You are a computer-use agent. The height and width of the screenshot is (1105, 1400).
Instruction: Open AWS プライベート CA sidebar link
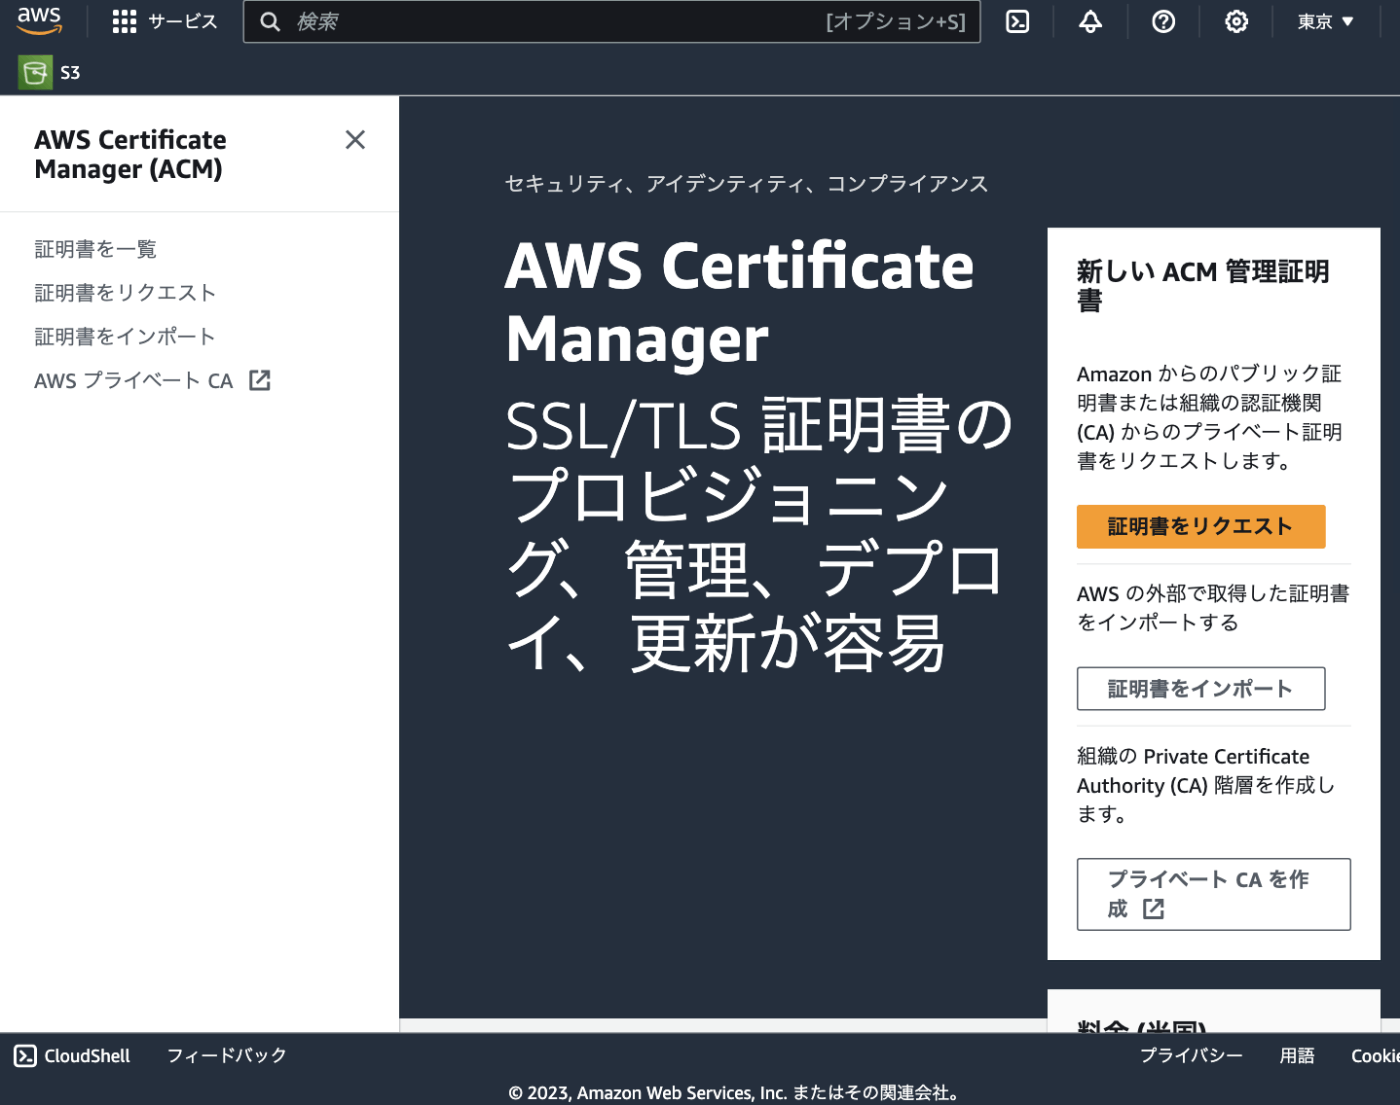[133, 381]
